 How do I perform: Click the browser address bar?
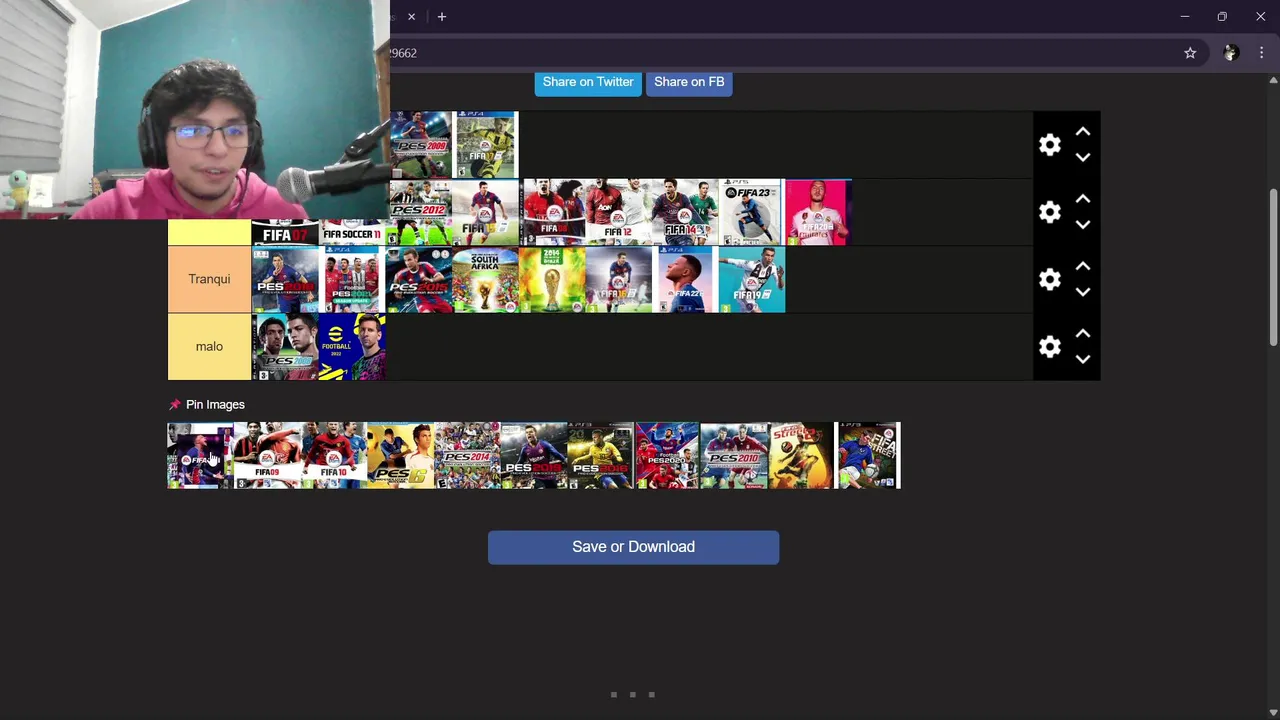[x=780, y=53]
